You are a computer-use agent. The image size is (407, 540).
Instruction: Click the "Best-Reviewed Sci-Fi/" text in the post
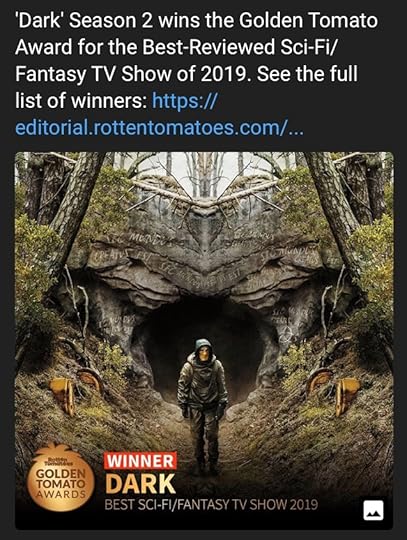[238, 47]
